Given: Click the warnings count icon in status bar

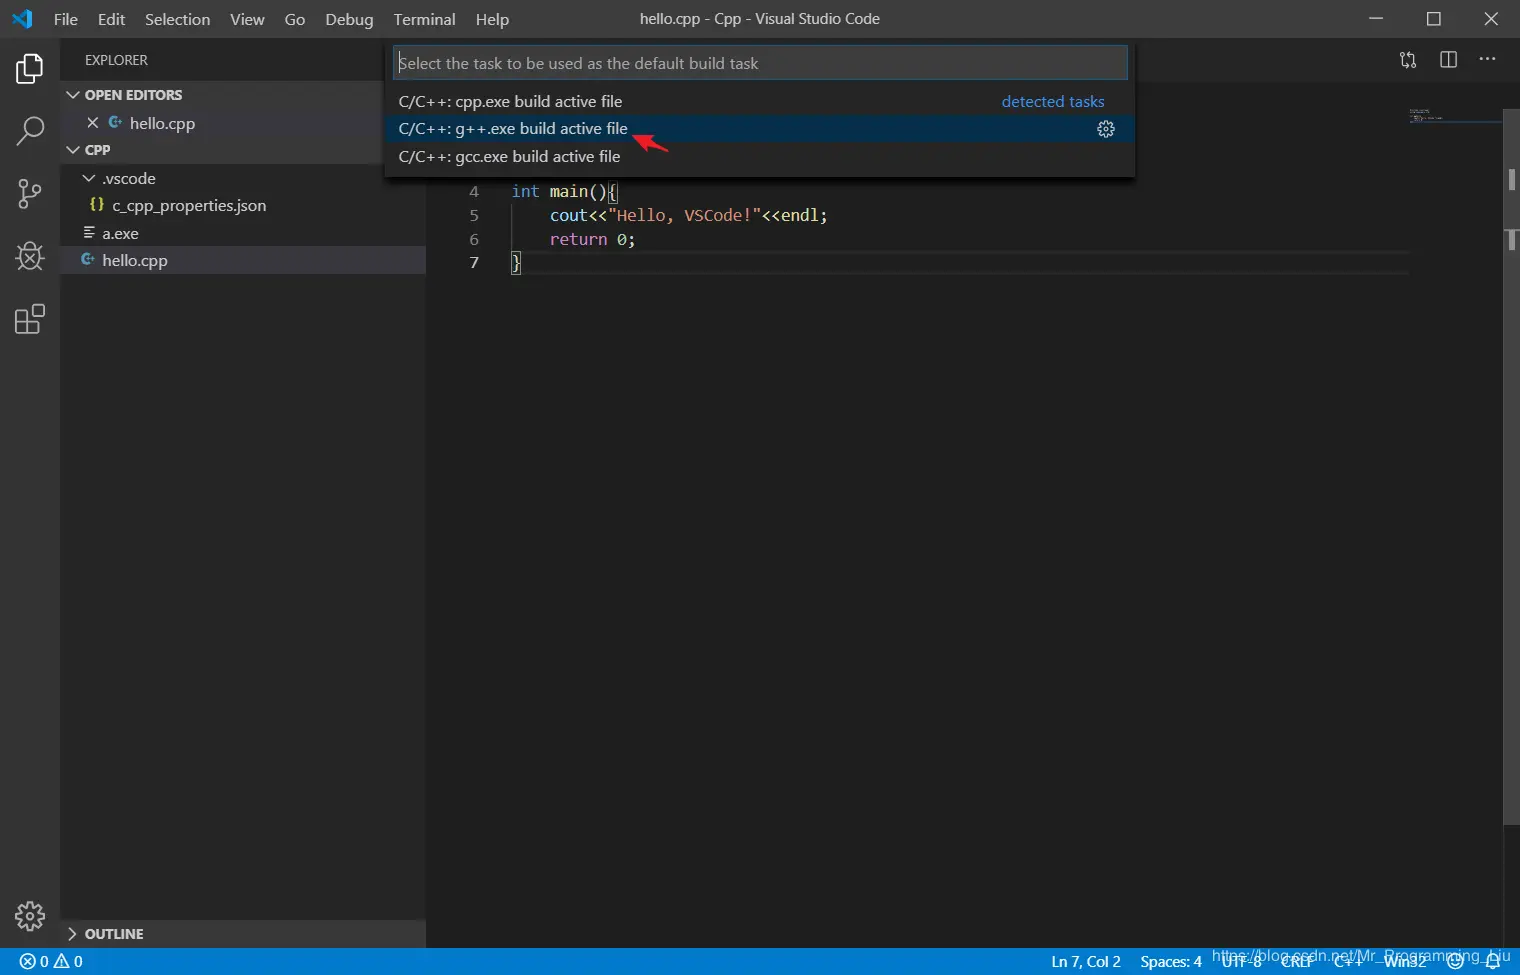Looking at the screenshot, I should point(61,961).
